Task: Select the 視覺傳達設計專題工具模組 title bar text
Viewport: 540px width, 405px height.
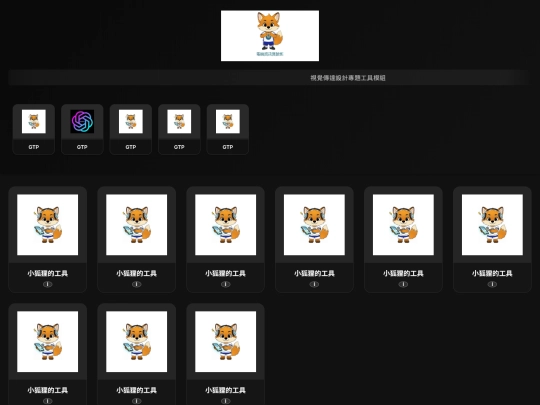Action: (347, 78)
